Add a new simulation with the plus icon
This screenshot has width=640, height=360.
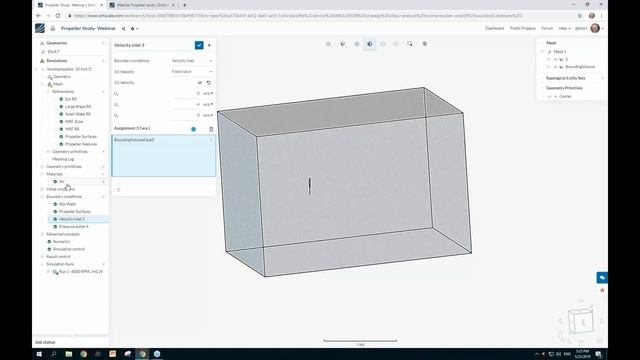(x=103, y=61)
